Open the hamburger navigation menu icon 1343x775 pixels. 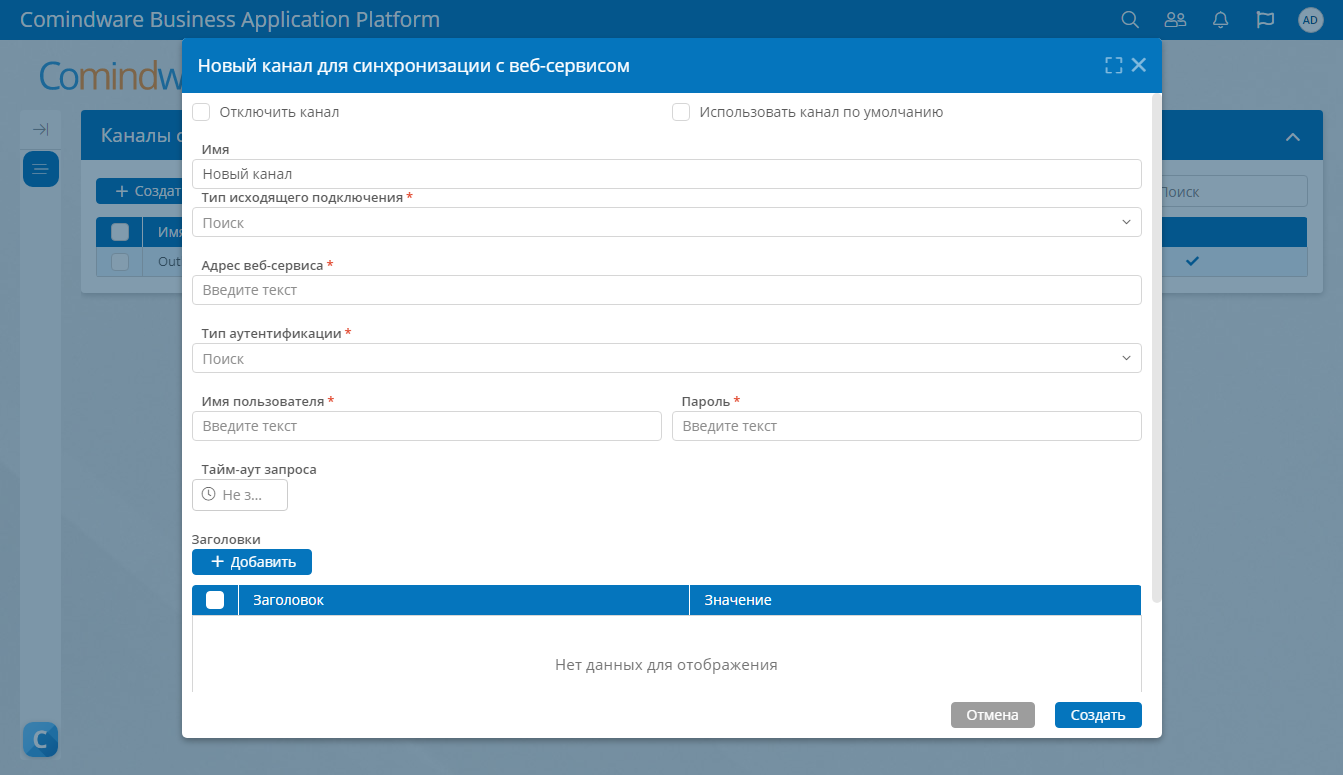41,168
